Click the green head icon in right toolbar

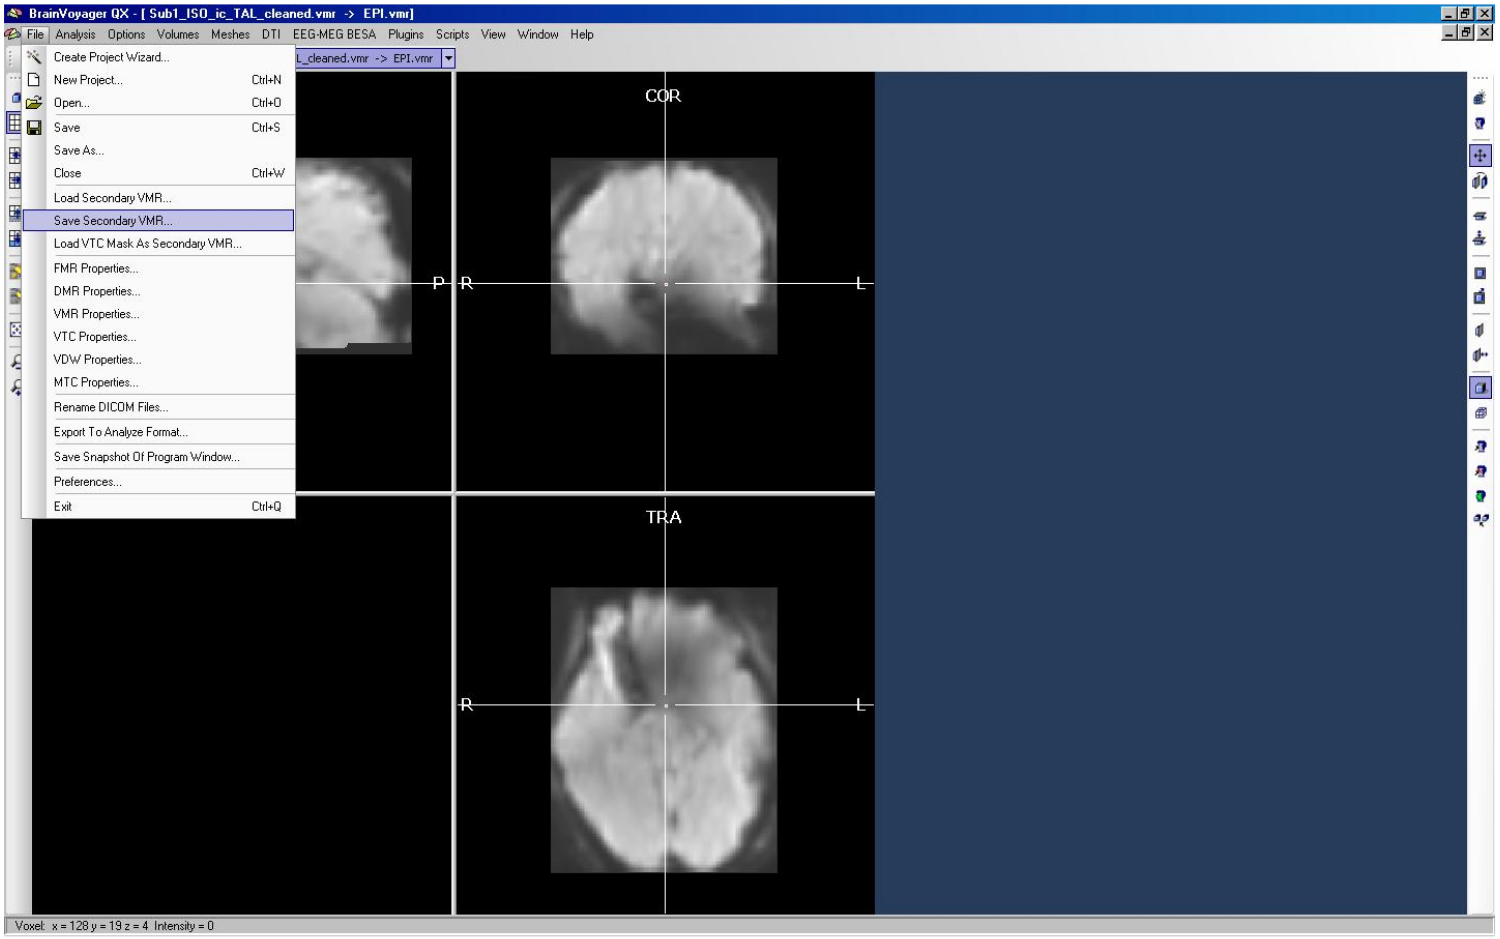pos(1480,496)
